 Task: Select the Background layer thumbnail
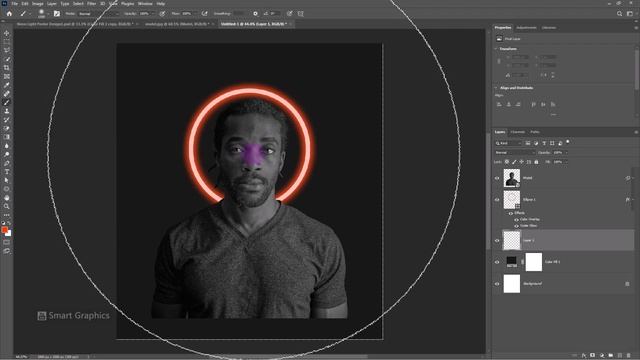click(512, 284)
